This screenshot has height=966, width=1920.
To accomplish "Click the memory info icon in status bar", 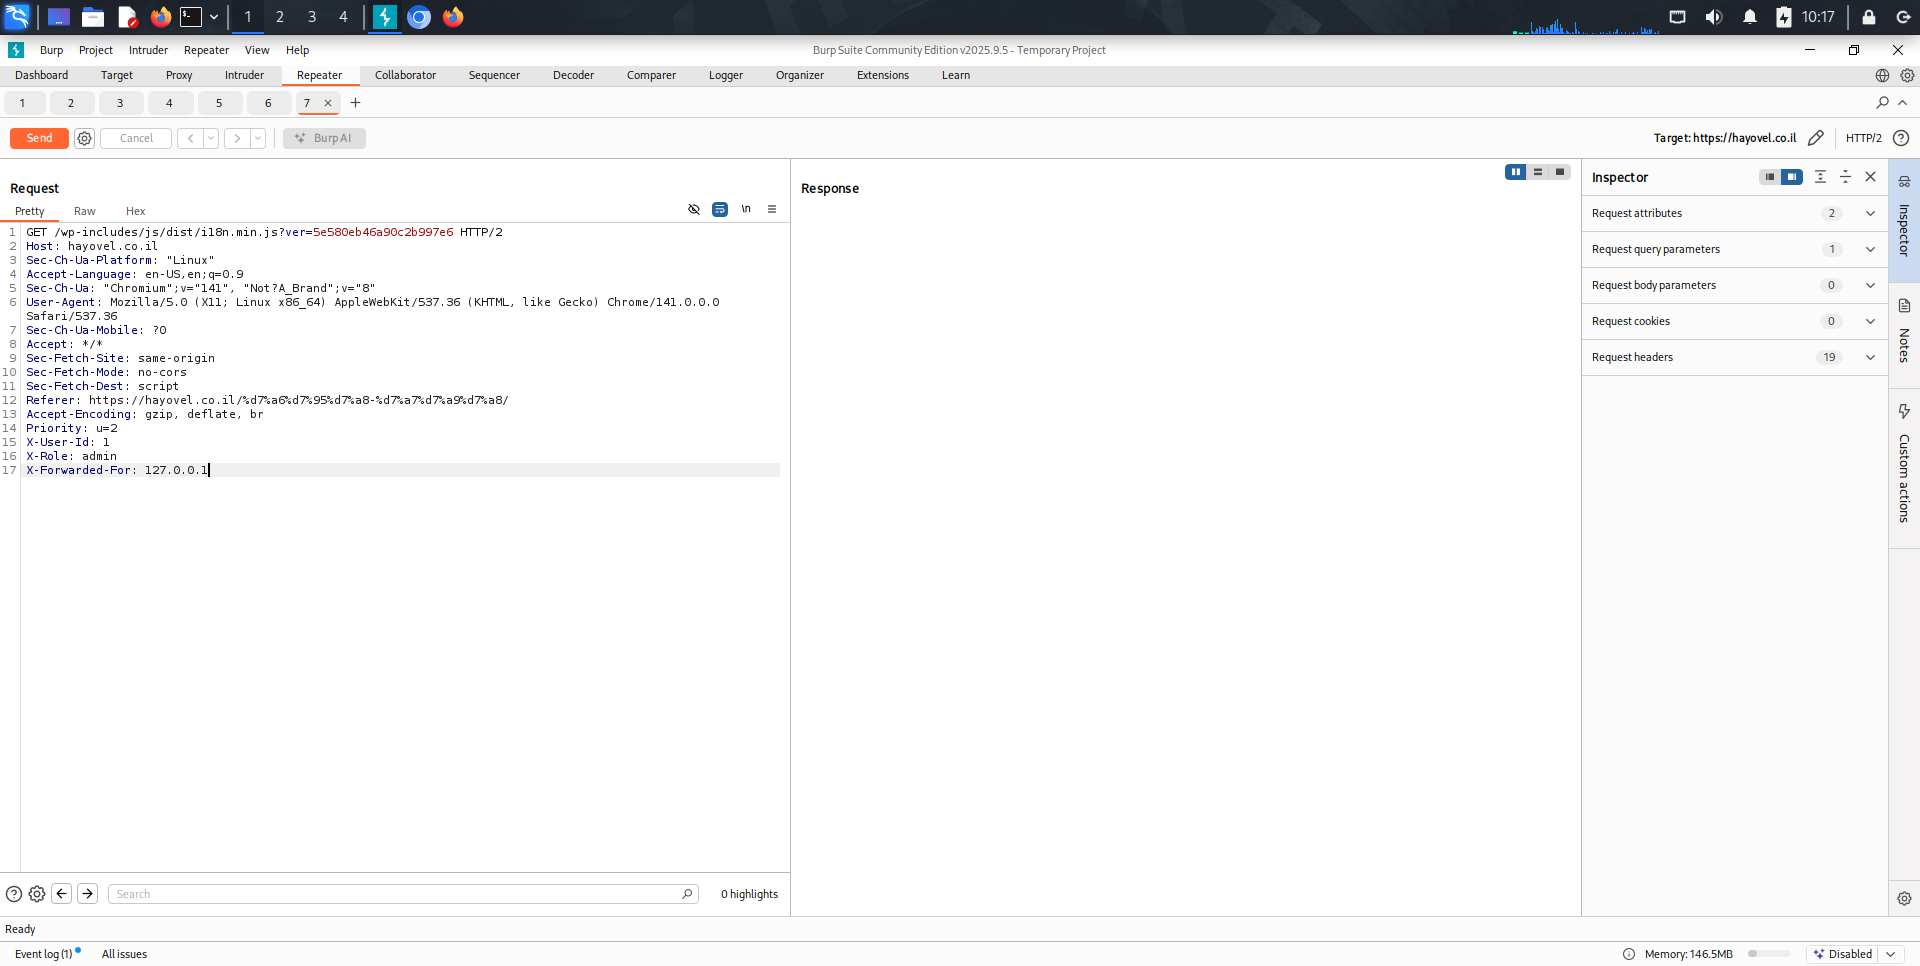I will (x=1629, y=954).
